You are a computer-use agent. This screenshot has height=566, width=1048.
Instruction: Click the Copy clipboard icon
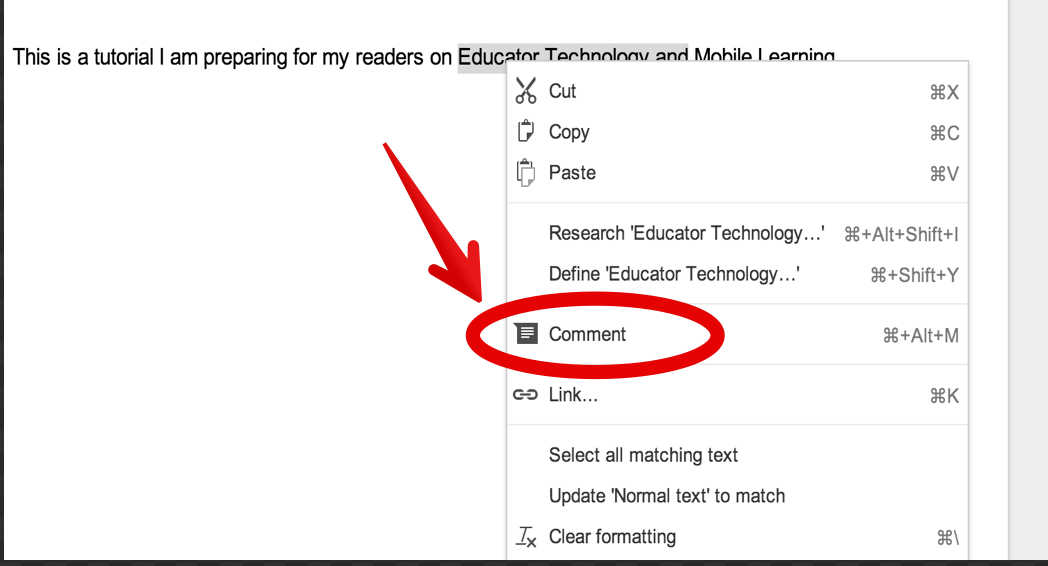(x=526, y=132)
